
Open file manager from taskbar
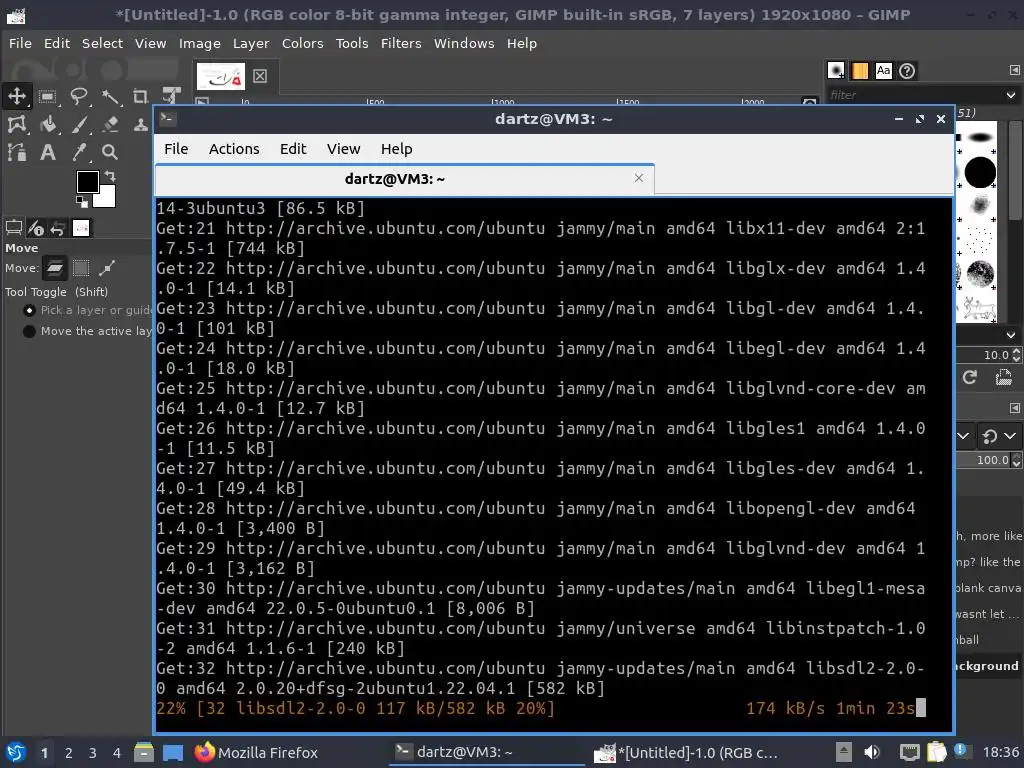(x=144, y=752)
